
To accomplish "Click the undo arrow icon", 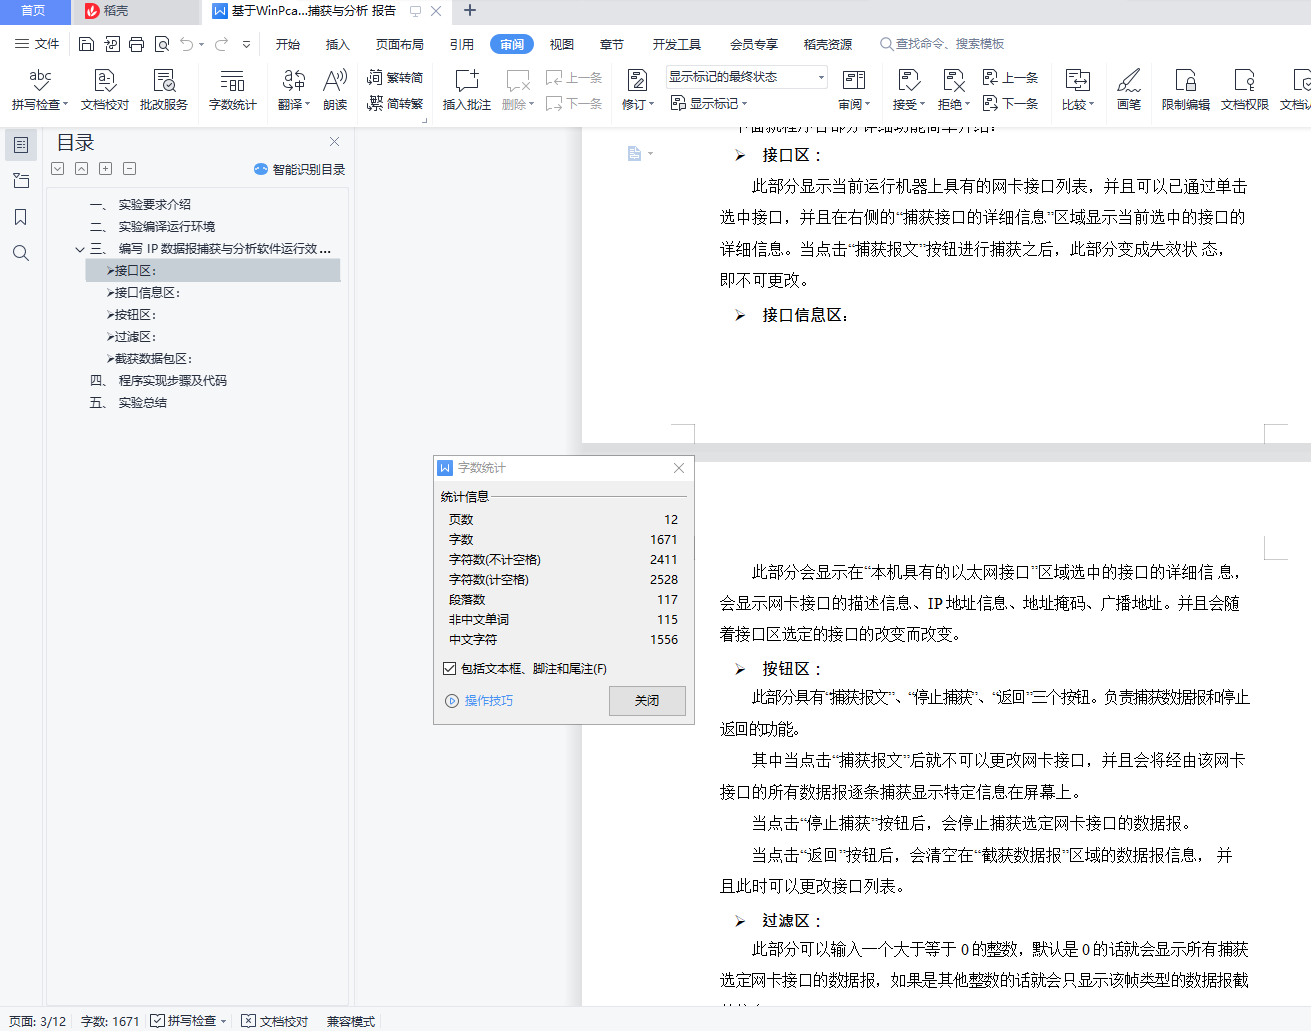I will (x=187, y=44).
